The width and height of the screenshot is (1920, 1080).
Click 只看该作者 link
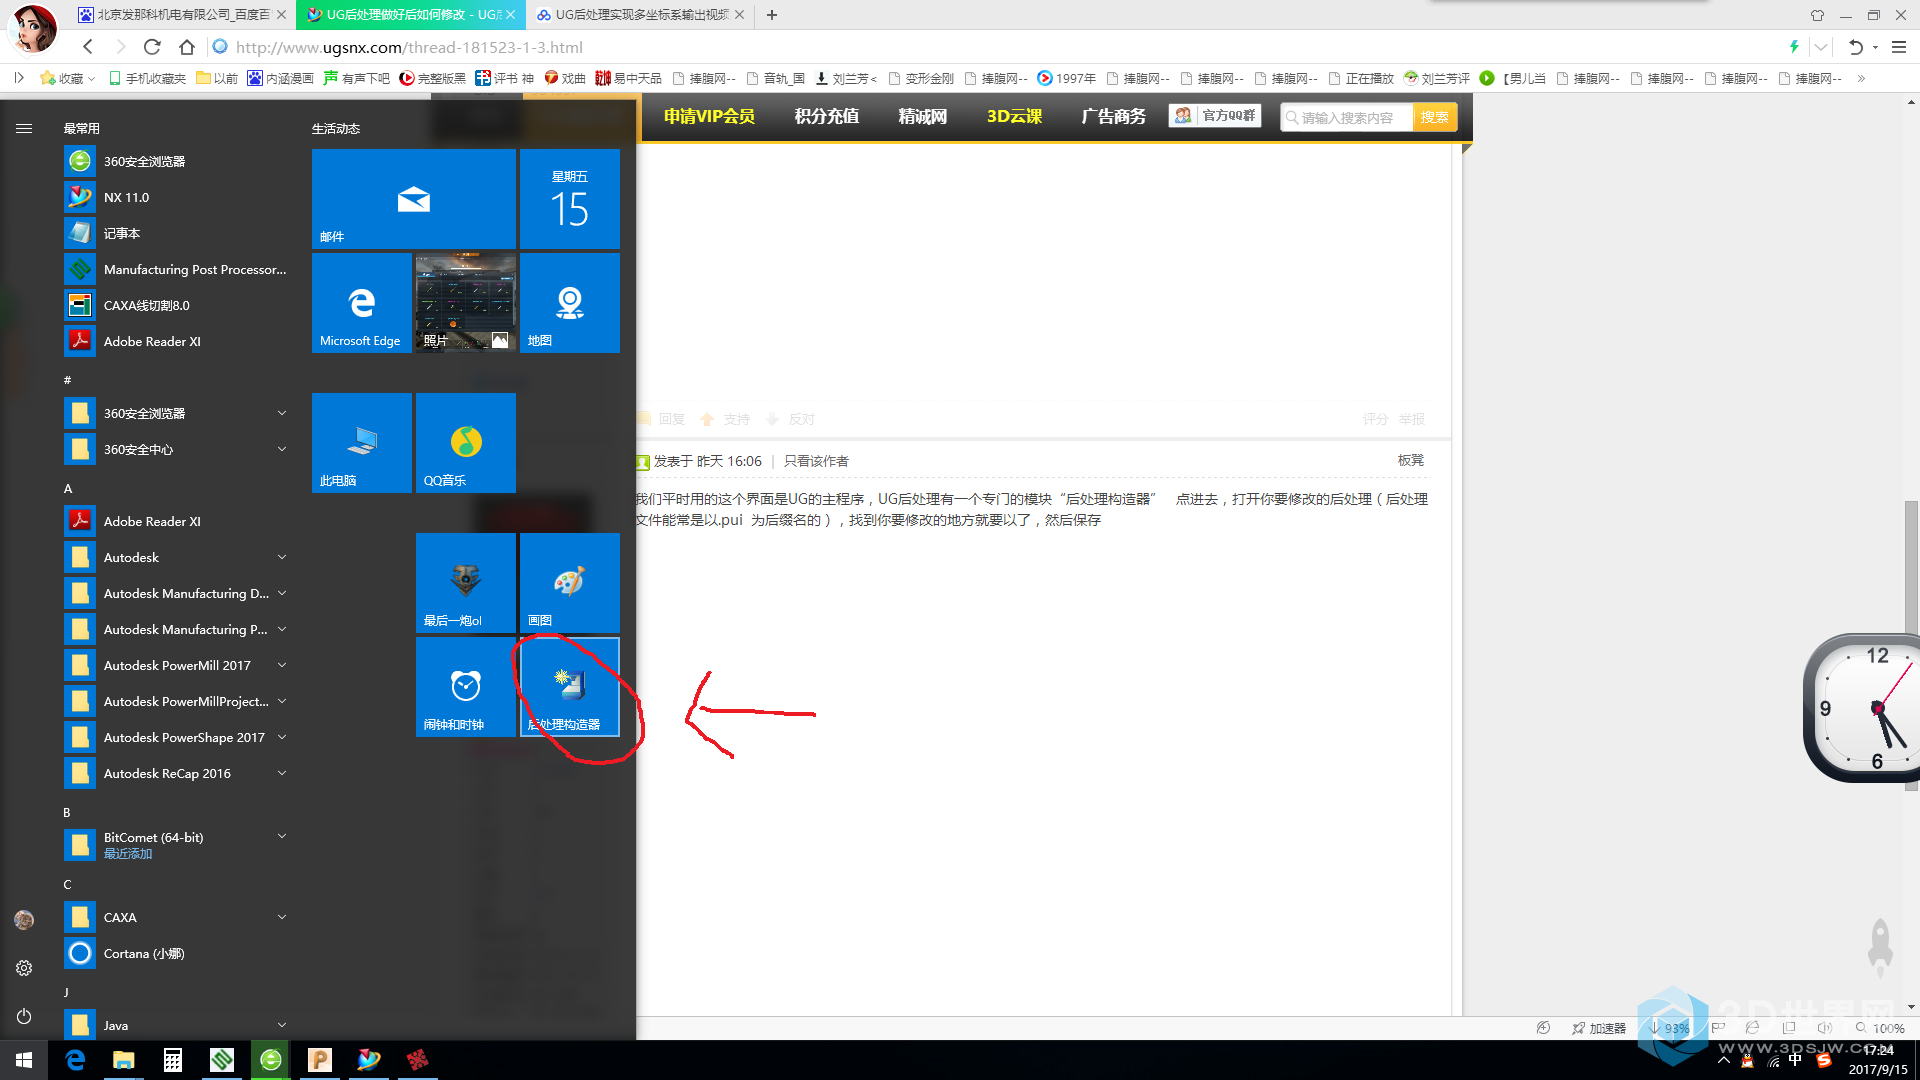pos(816,461)
